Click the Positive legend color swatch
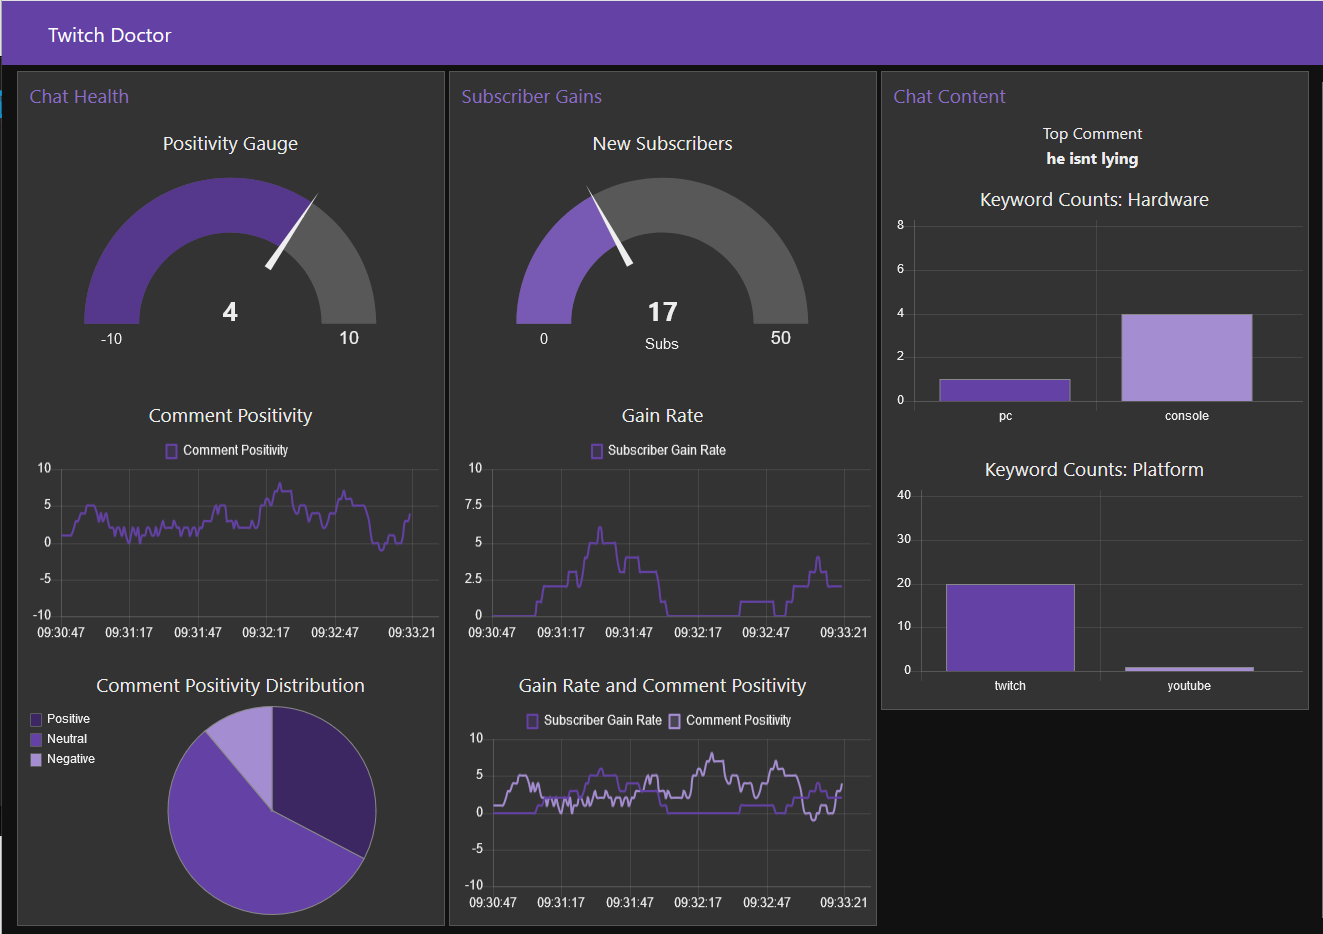The height and width of the screenshot is (934, 1323). click(x=36, y=719)
